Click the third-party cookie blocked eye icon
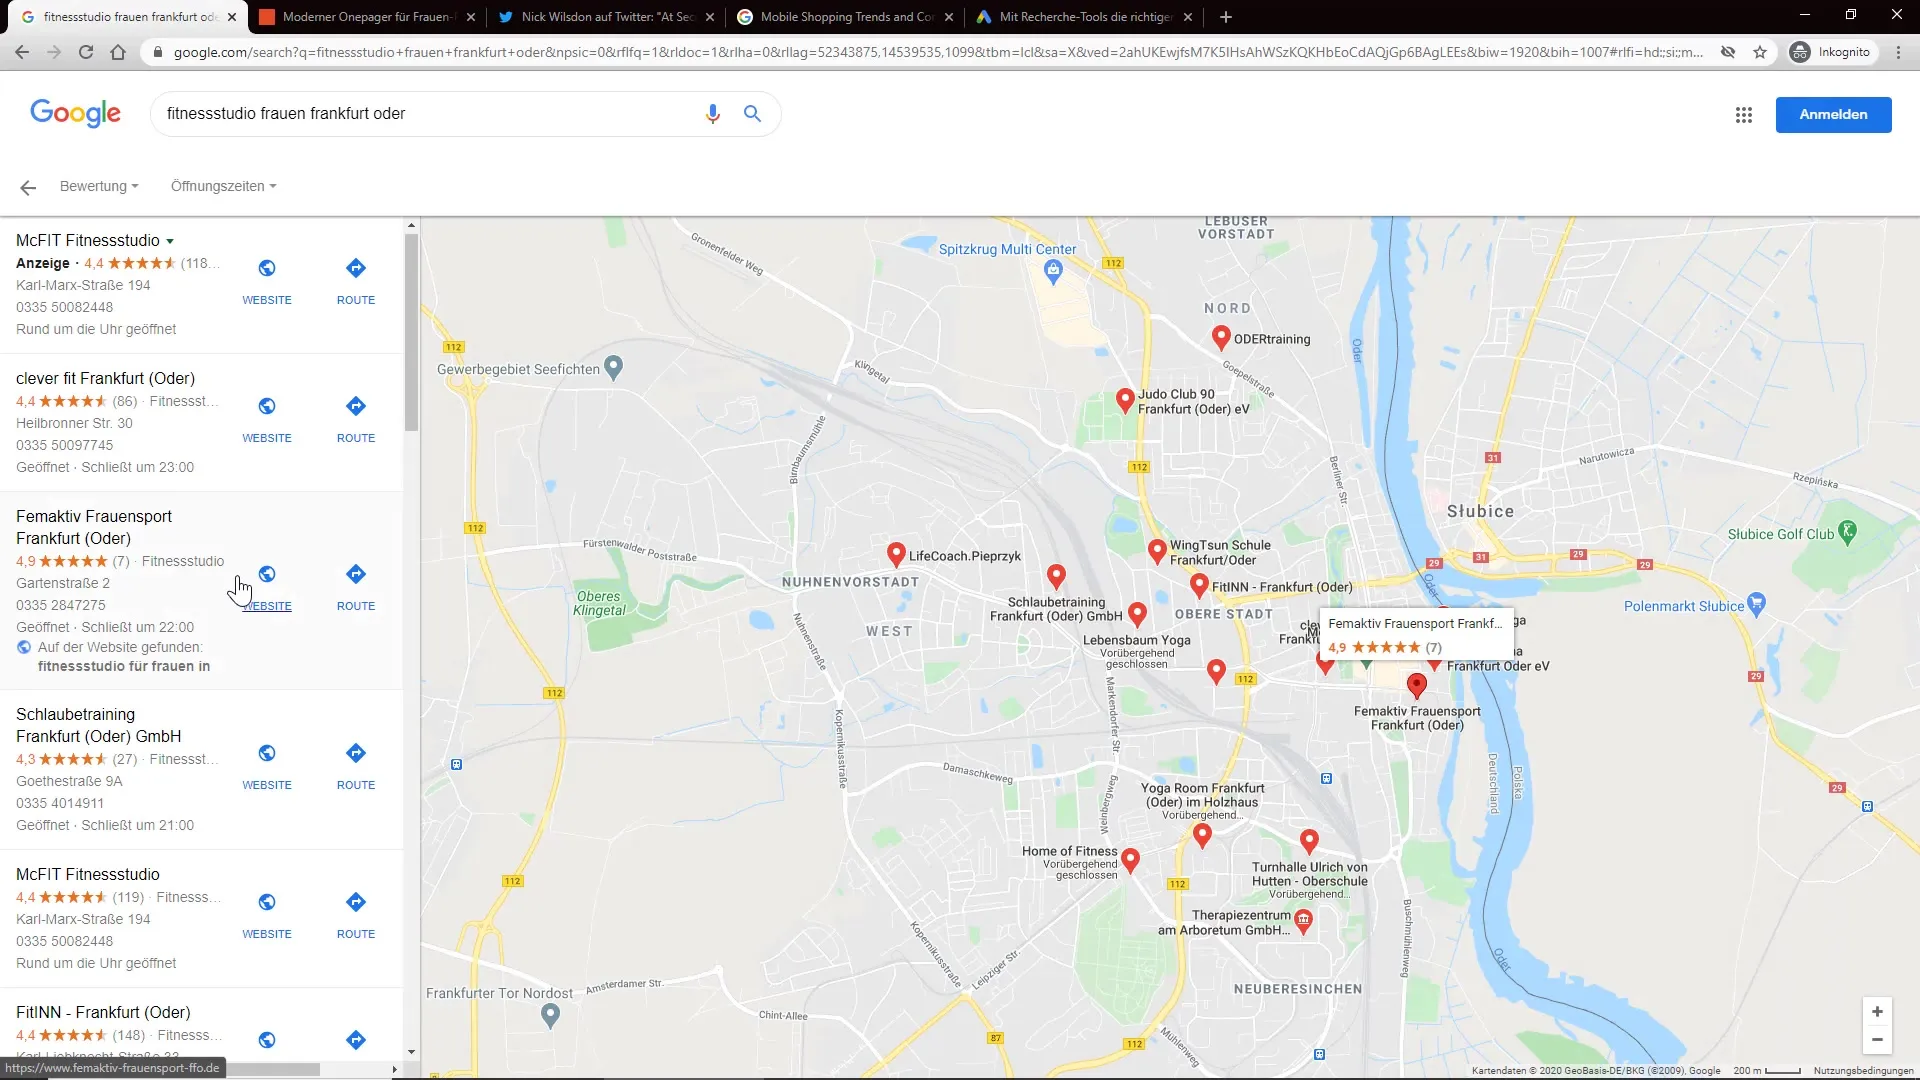The width and height of the screenshot is (1920, 1080). point(1728,52)
